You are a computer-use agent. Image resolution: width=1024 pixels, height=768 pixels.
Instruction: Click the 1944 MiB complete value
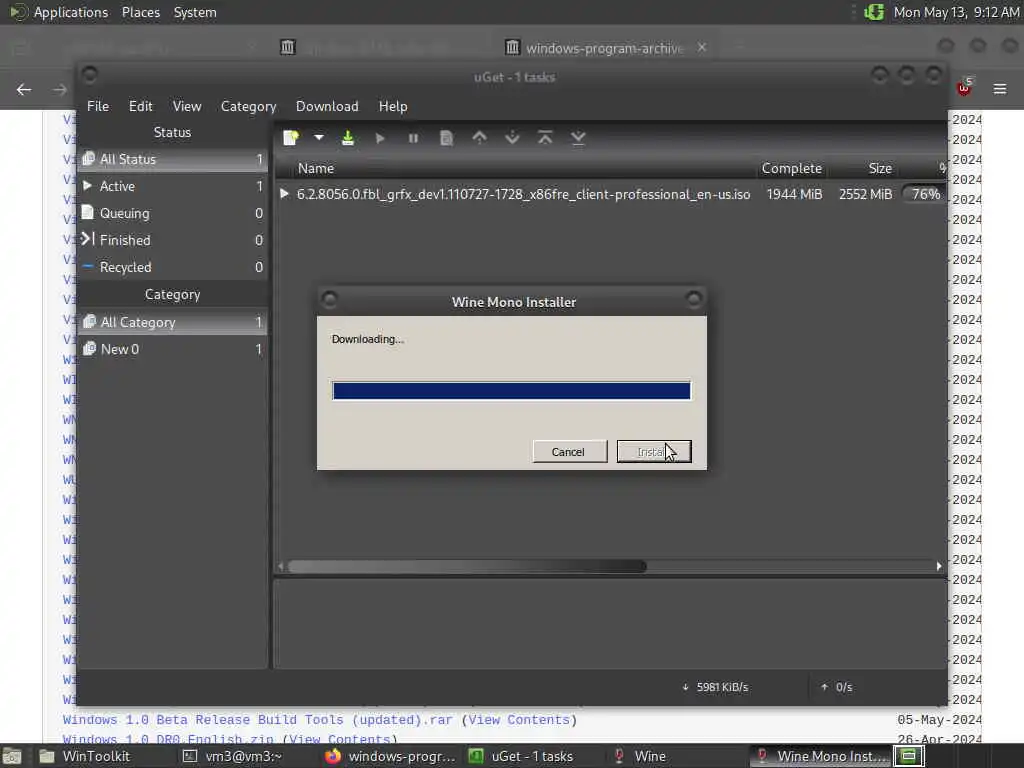pos(793,194)
